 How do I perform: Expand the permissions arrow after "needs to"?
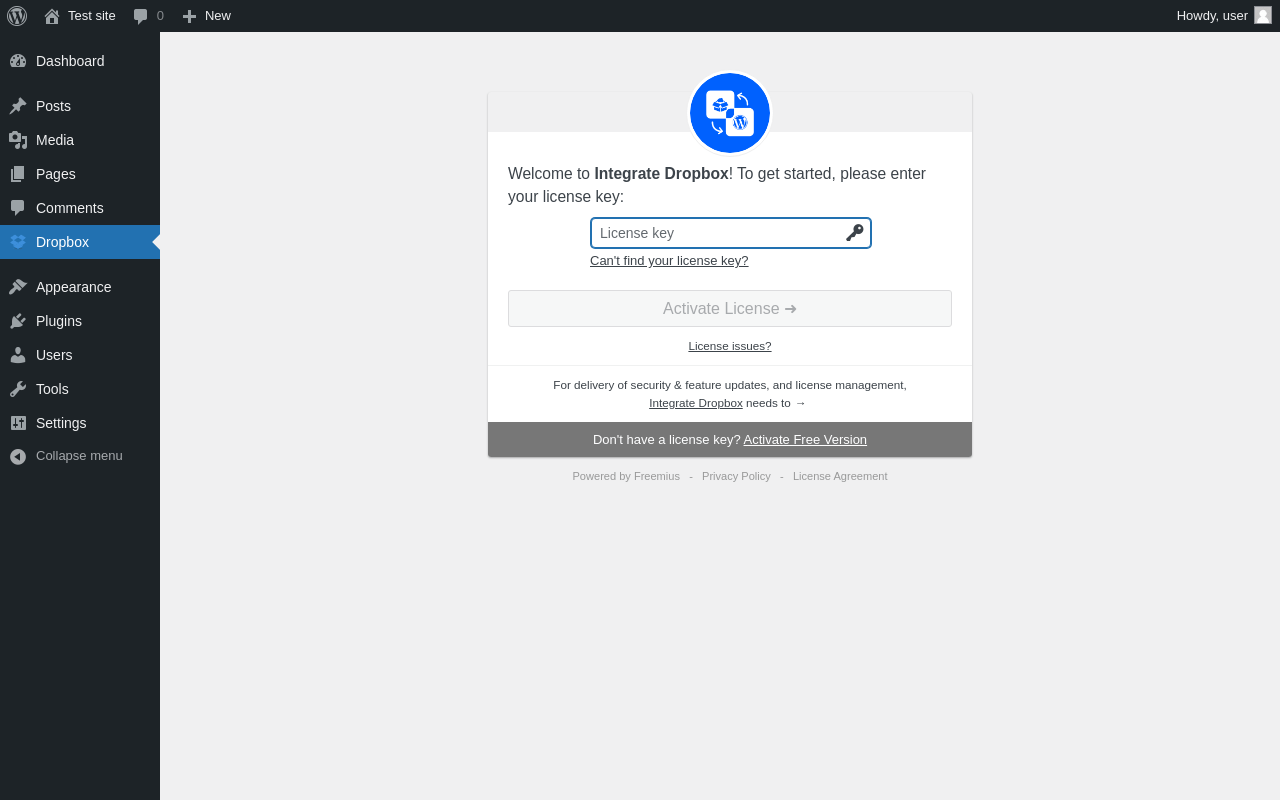click(800, 403)
